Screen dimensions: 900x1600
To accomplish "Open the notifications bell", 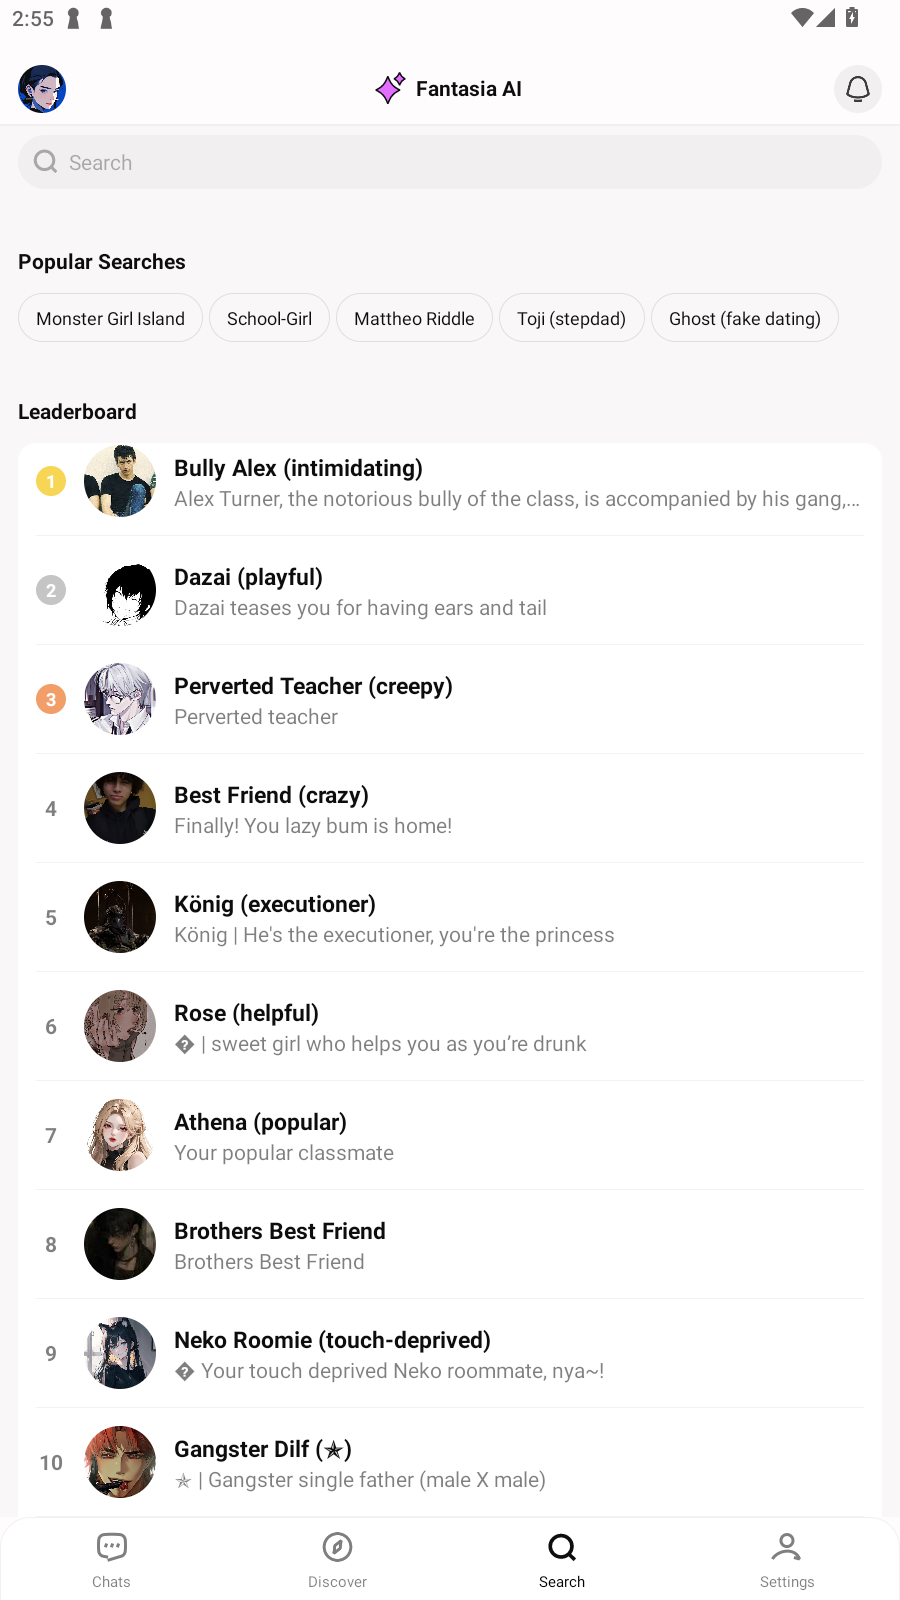I will point(857,89).
